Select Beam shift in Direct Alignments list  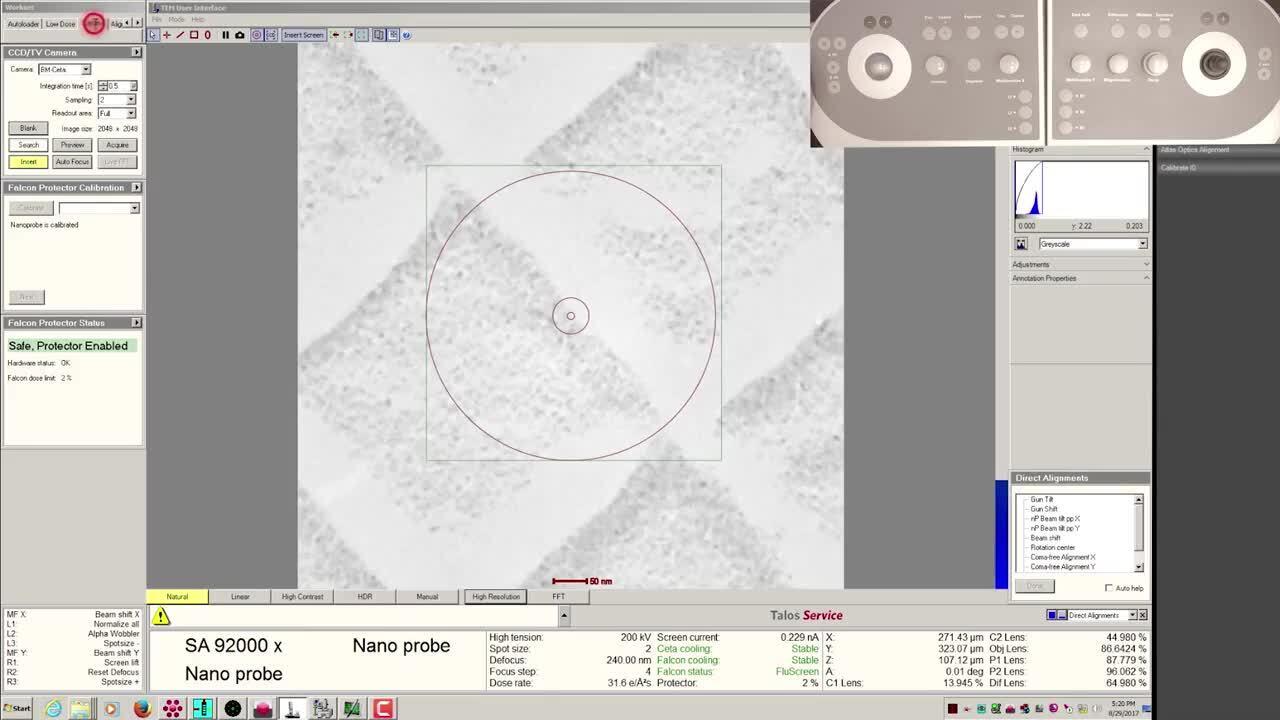(1046, 538)
